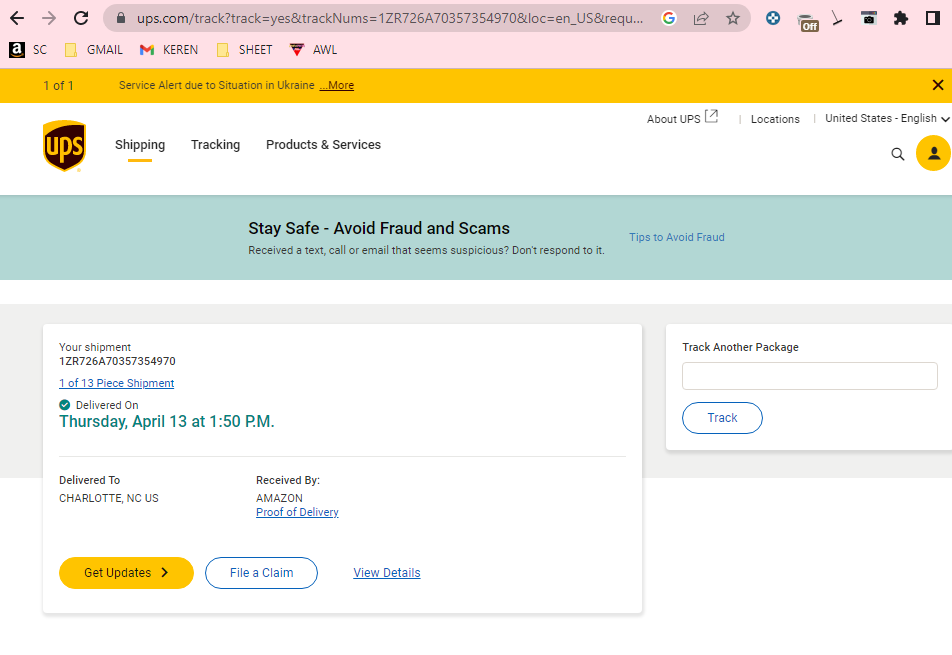Open the SHEET bookmark folder

point(245,50)
